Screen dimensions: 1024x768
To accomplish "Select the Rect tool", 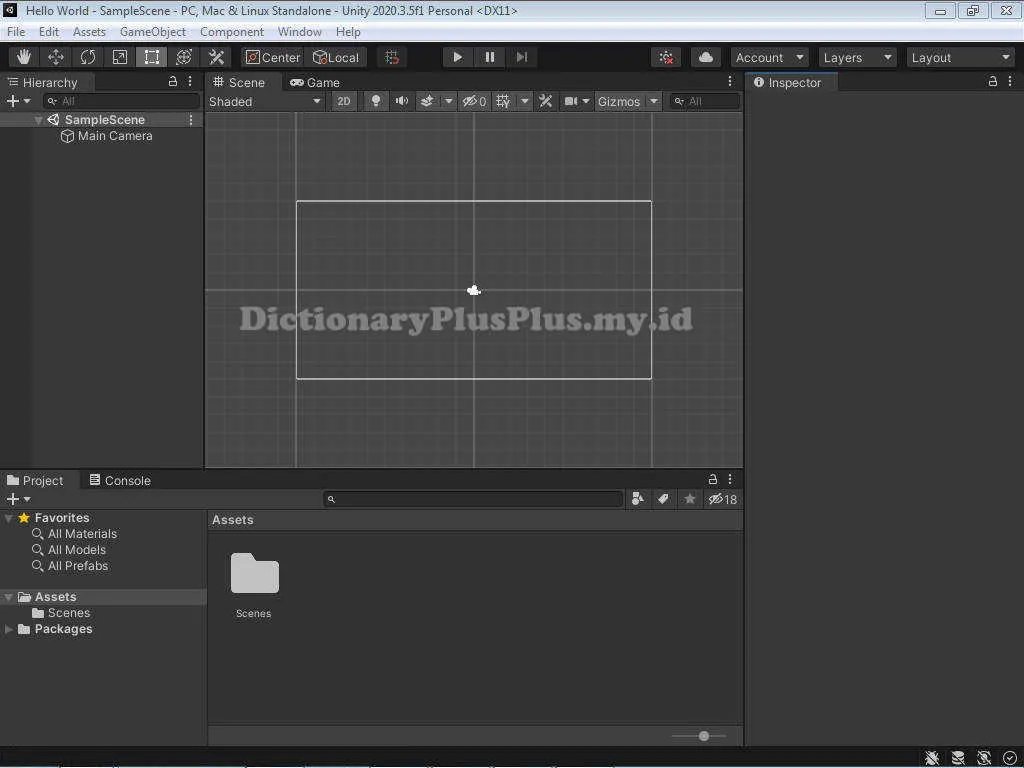I will click(x=152, y=57).
